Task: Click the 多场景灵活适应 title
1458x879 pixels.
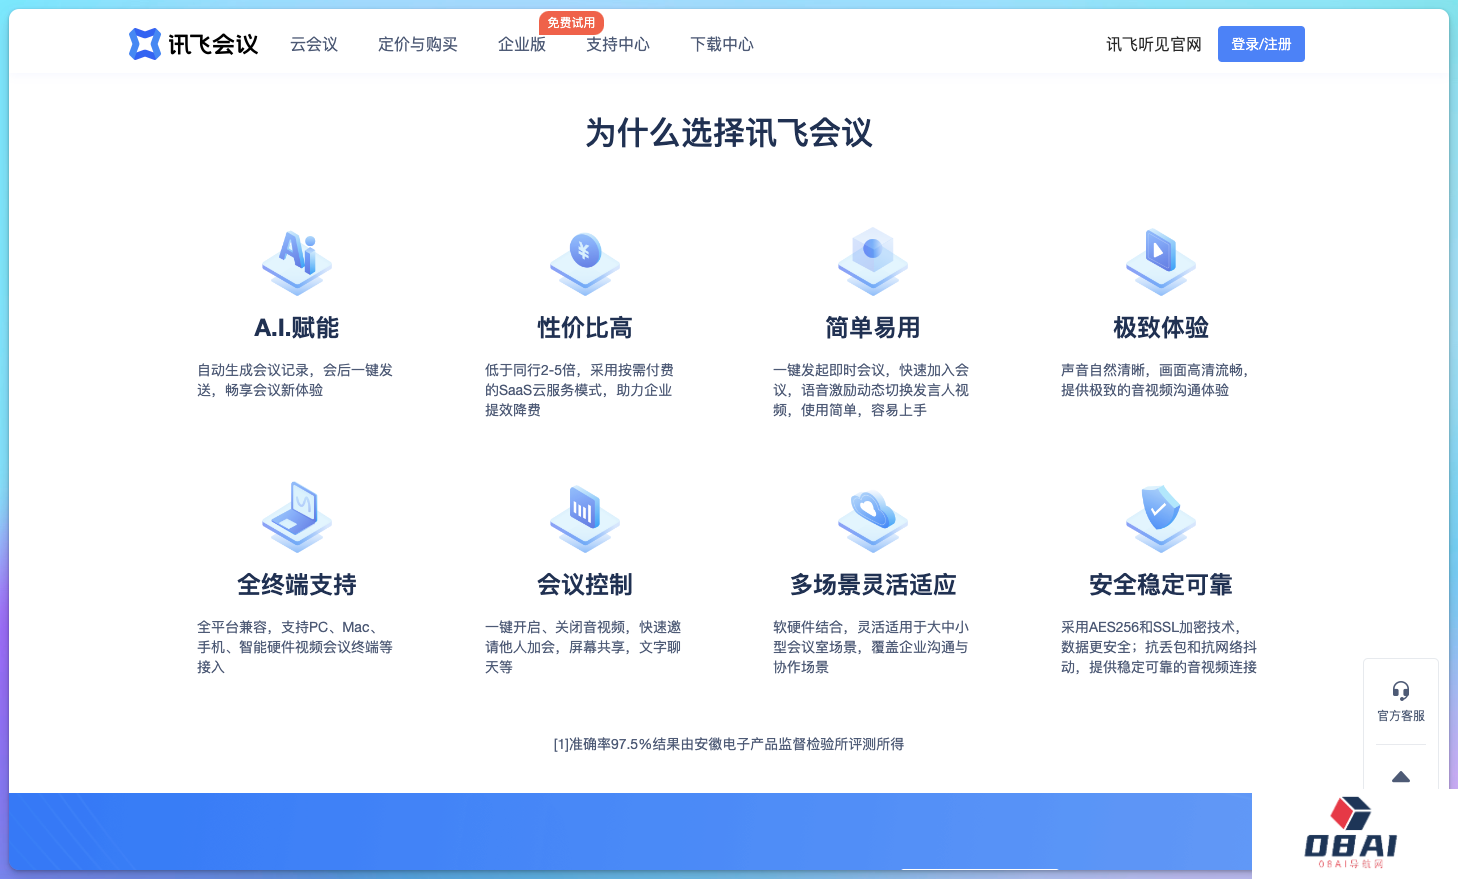Action: [x=873, y=585]
